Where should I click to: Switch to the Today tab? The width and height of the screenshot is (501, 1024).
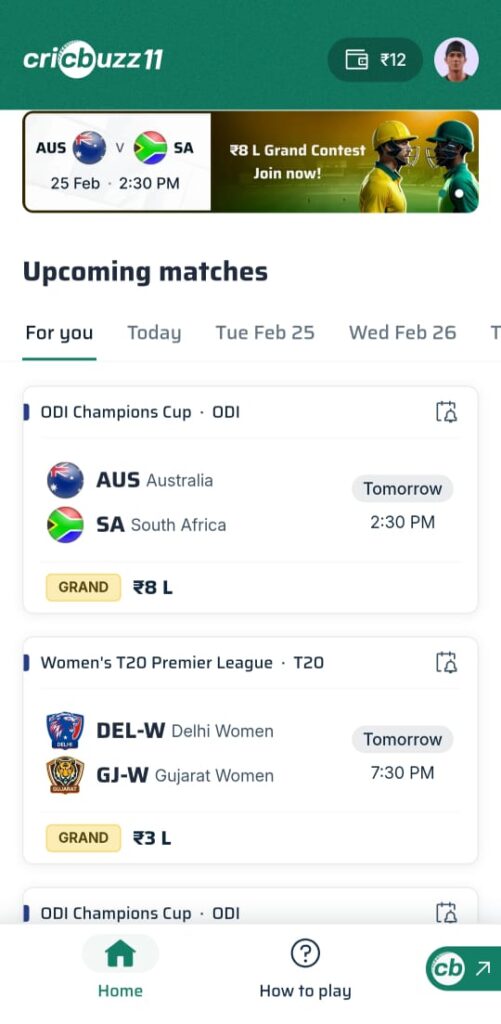(154, 333)
